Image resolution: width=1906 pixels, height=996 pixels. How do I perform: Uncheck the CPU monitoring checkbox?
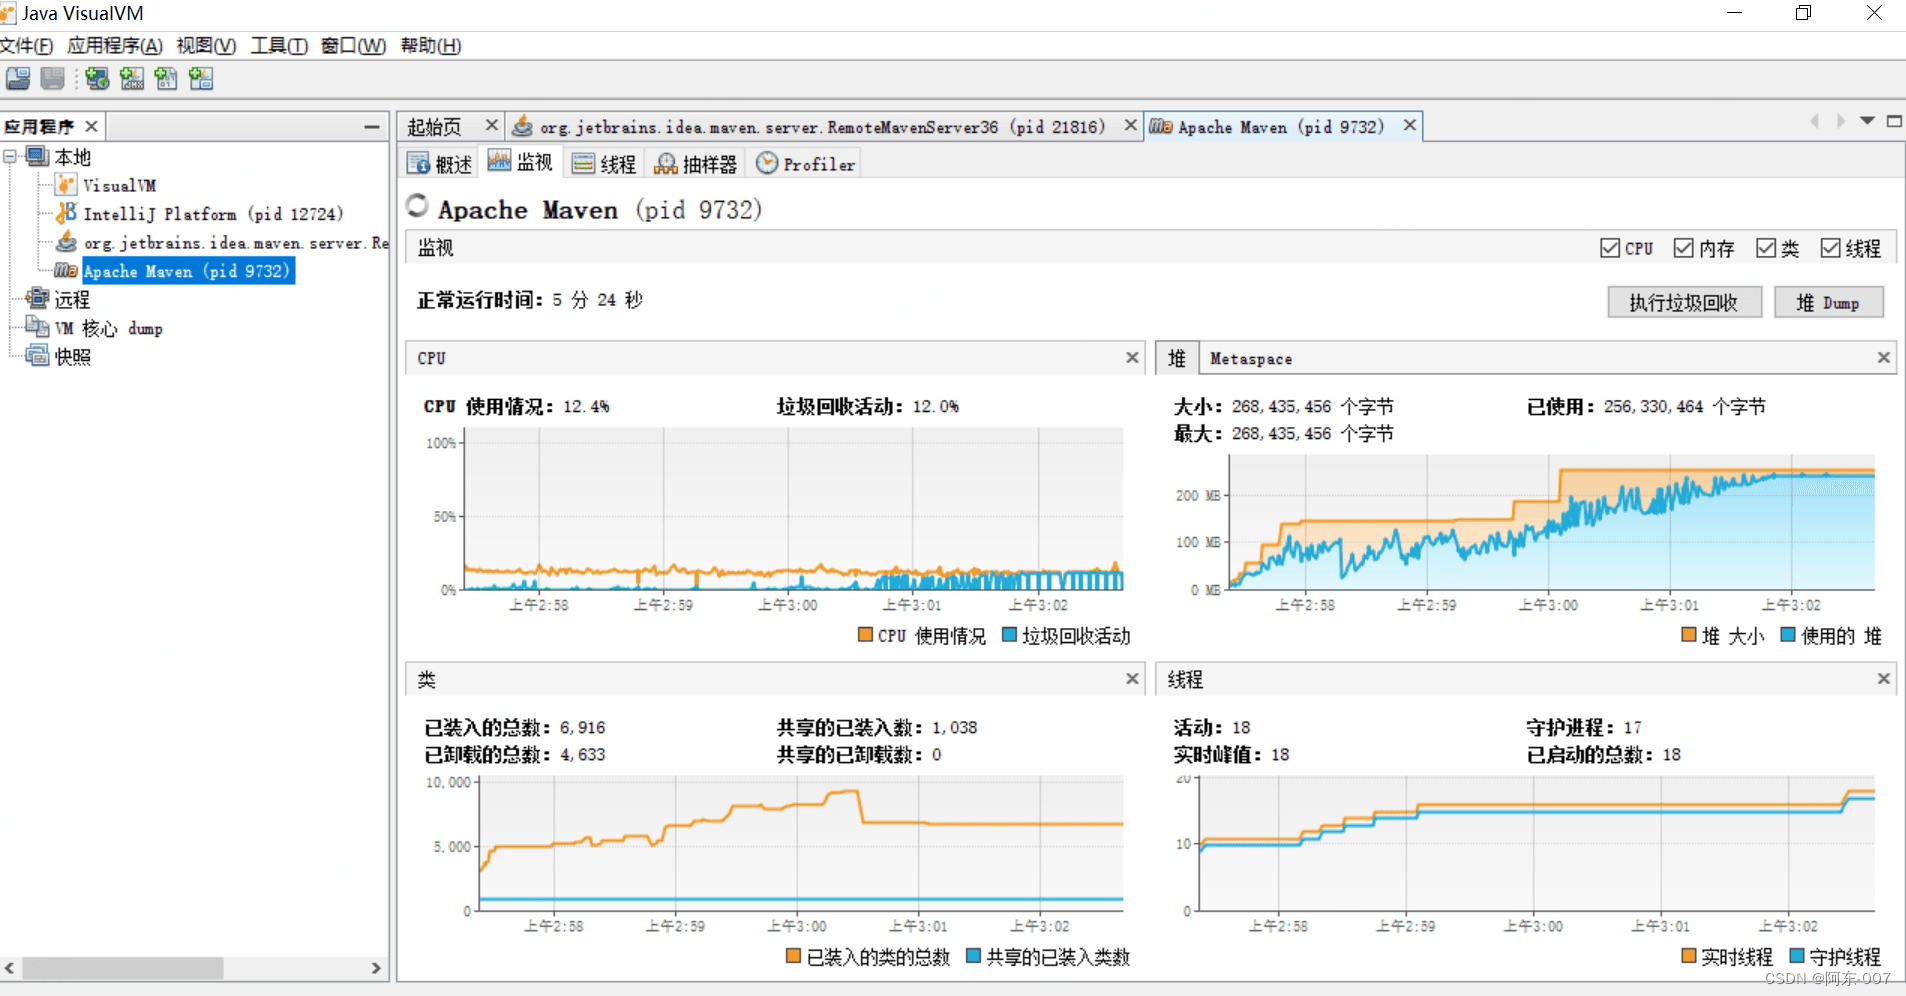click(x=1610, y=248)
